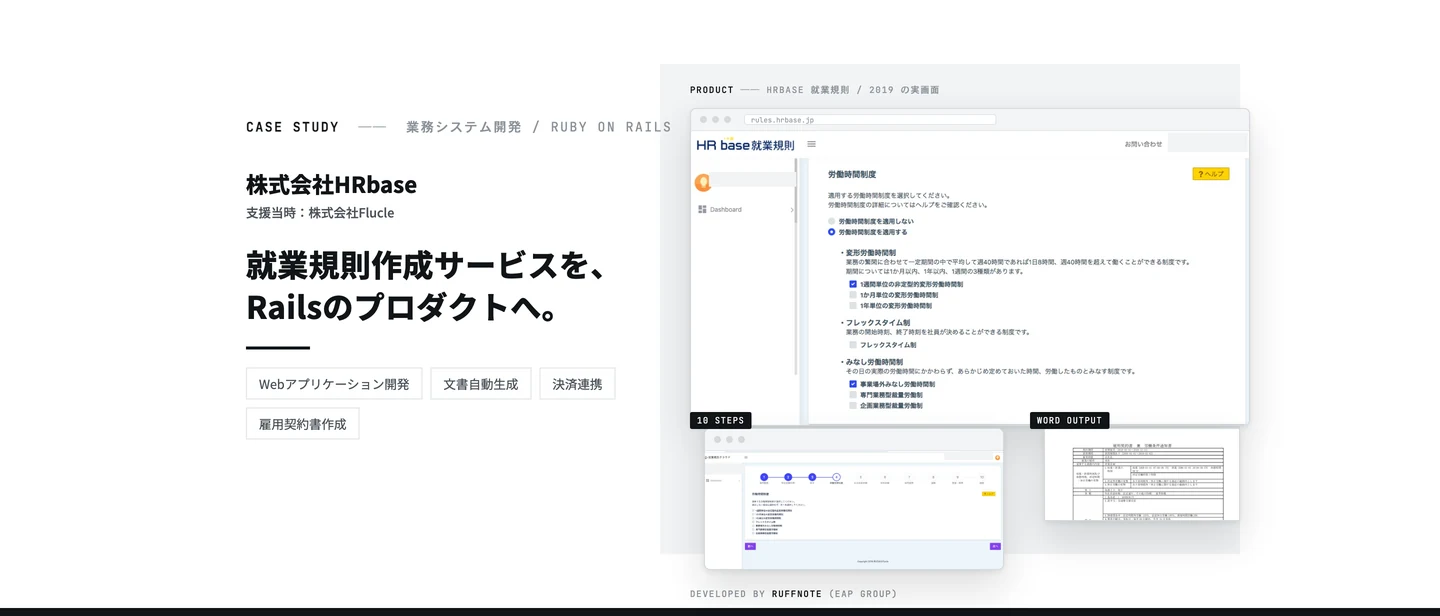1440x616 pixels.
Task: Click the HR base 就業規則 logo
Action: pyautogui.click(x=747, y=145)
